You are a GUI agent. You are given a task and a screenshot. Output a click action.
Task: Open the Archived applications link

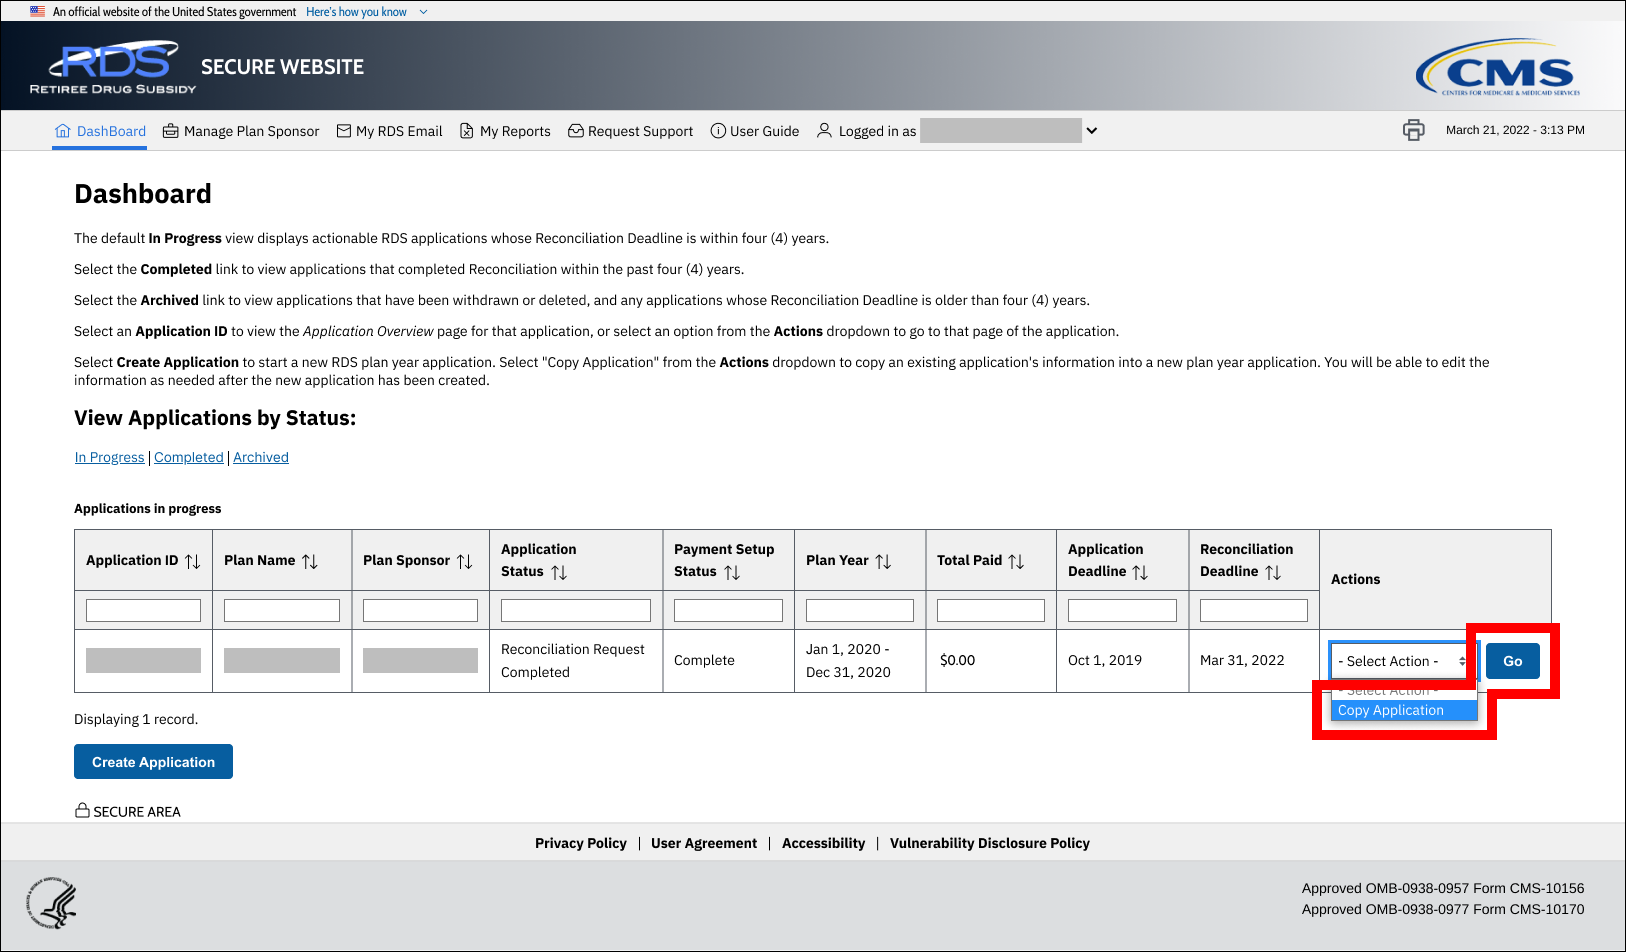261,457
